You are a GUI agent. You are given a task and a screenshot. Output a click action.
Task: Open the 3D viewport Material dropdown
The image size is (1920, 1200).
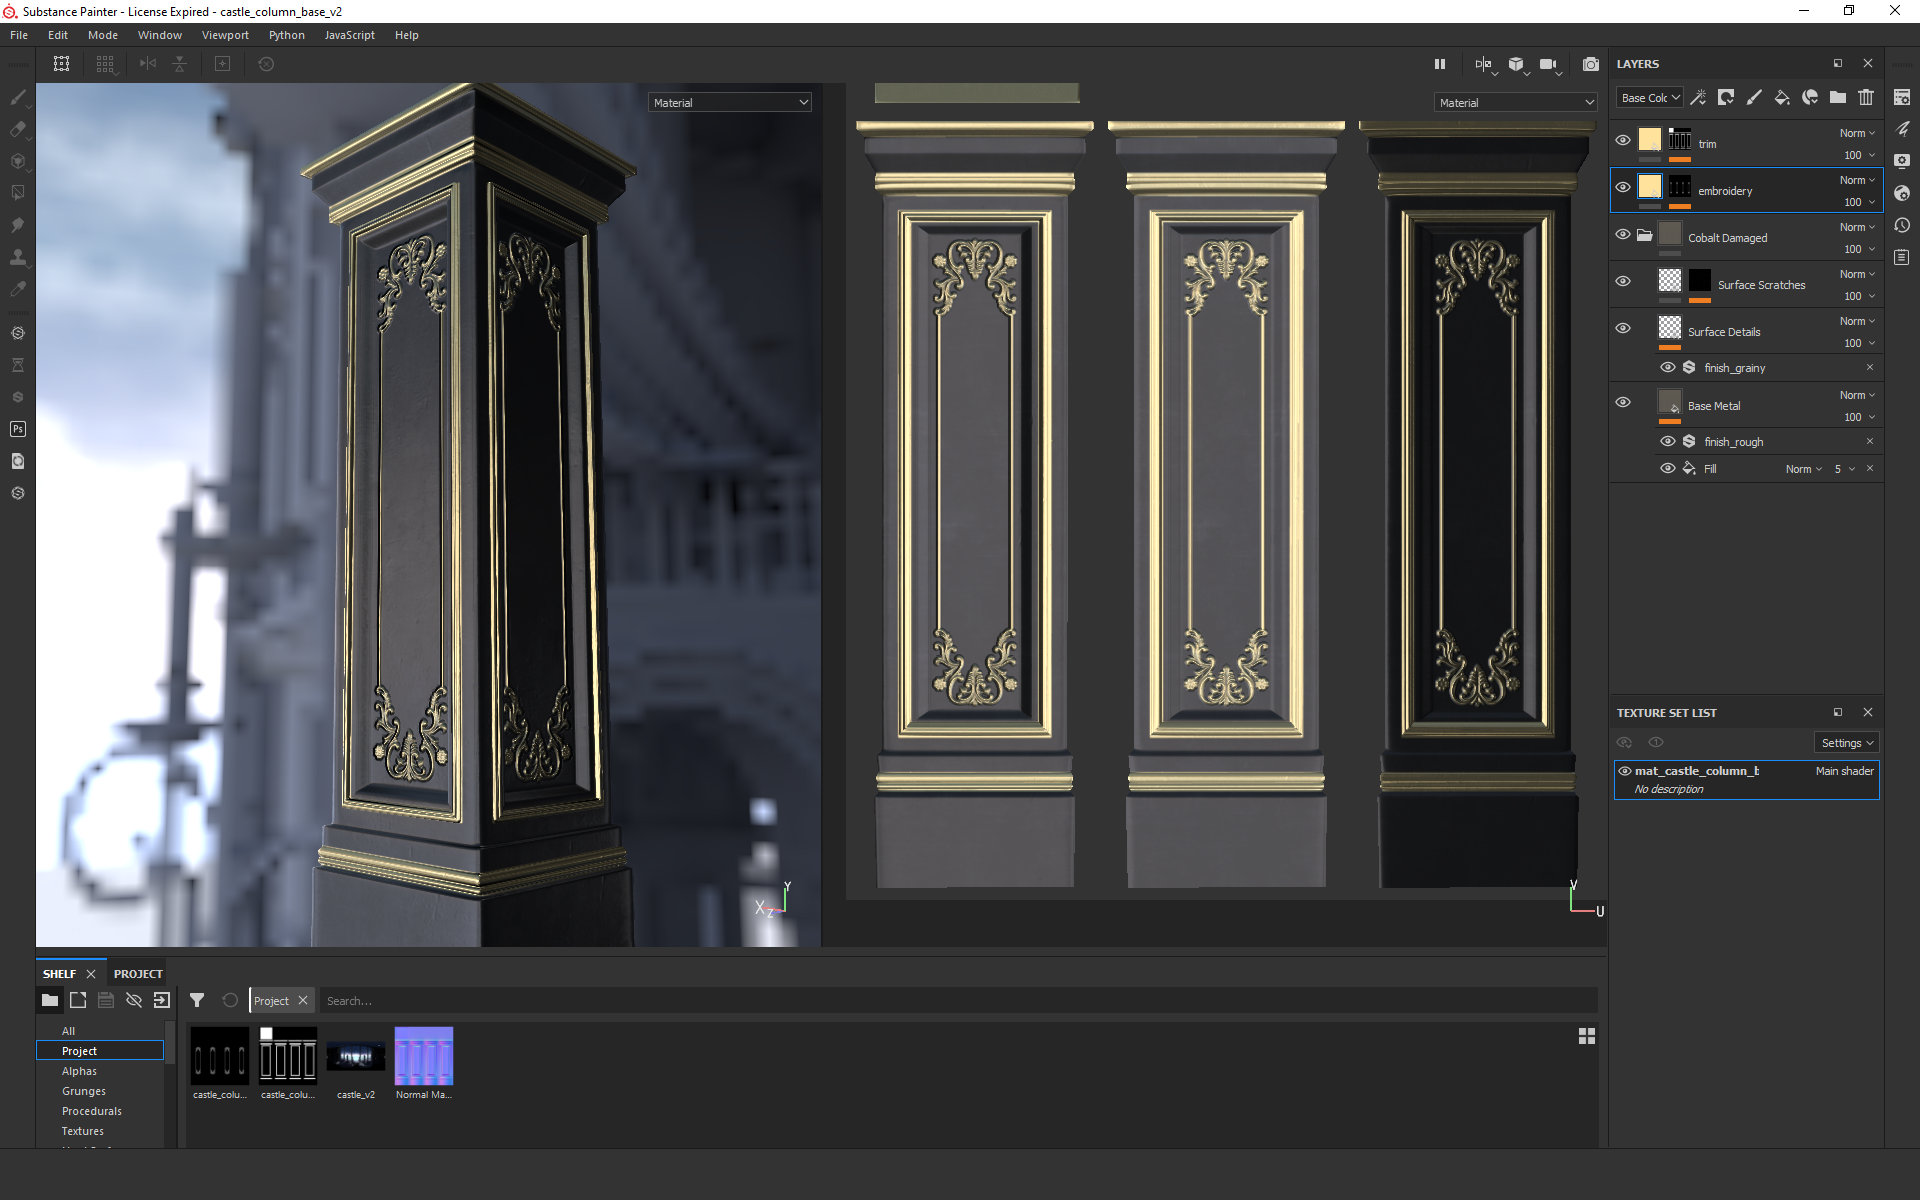tap(730, 103)
